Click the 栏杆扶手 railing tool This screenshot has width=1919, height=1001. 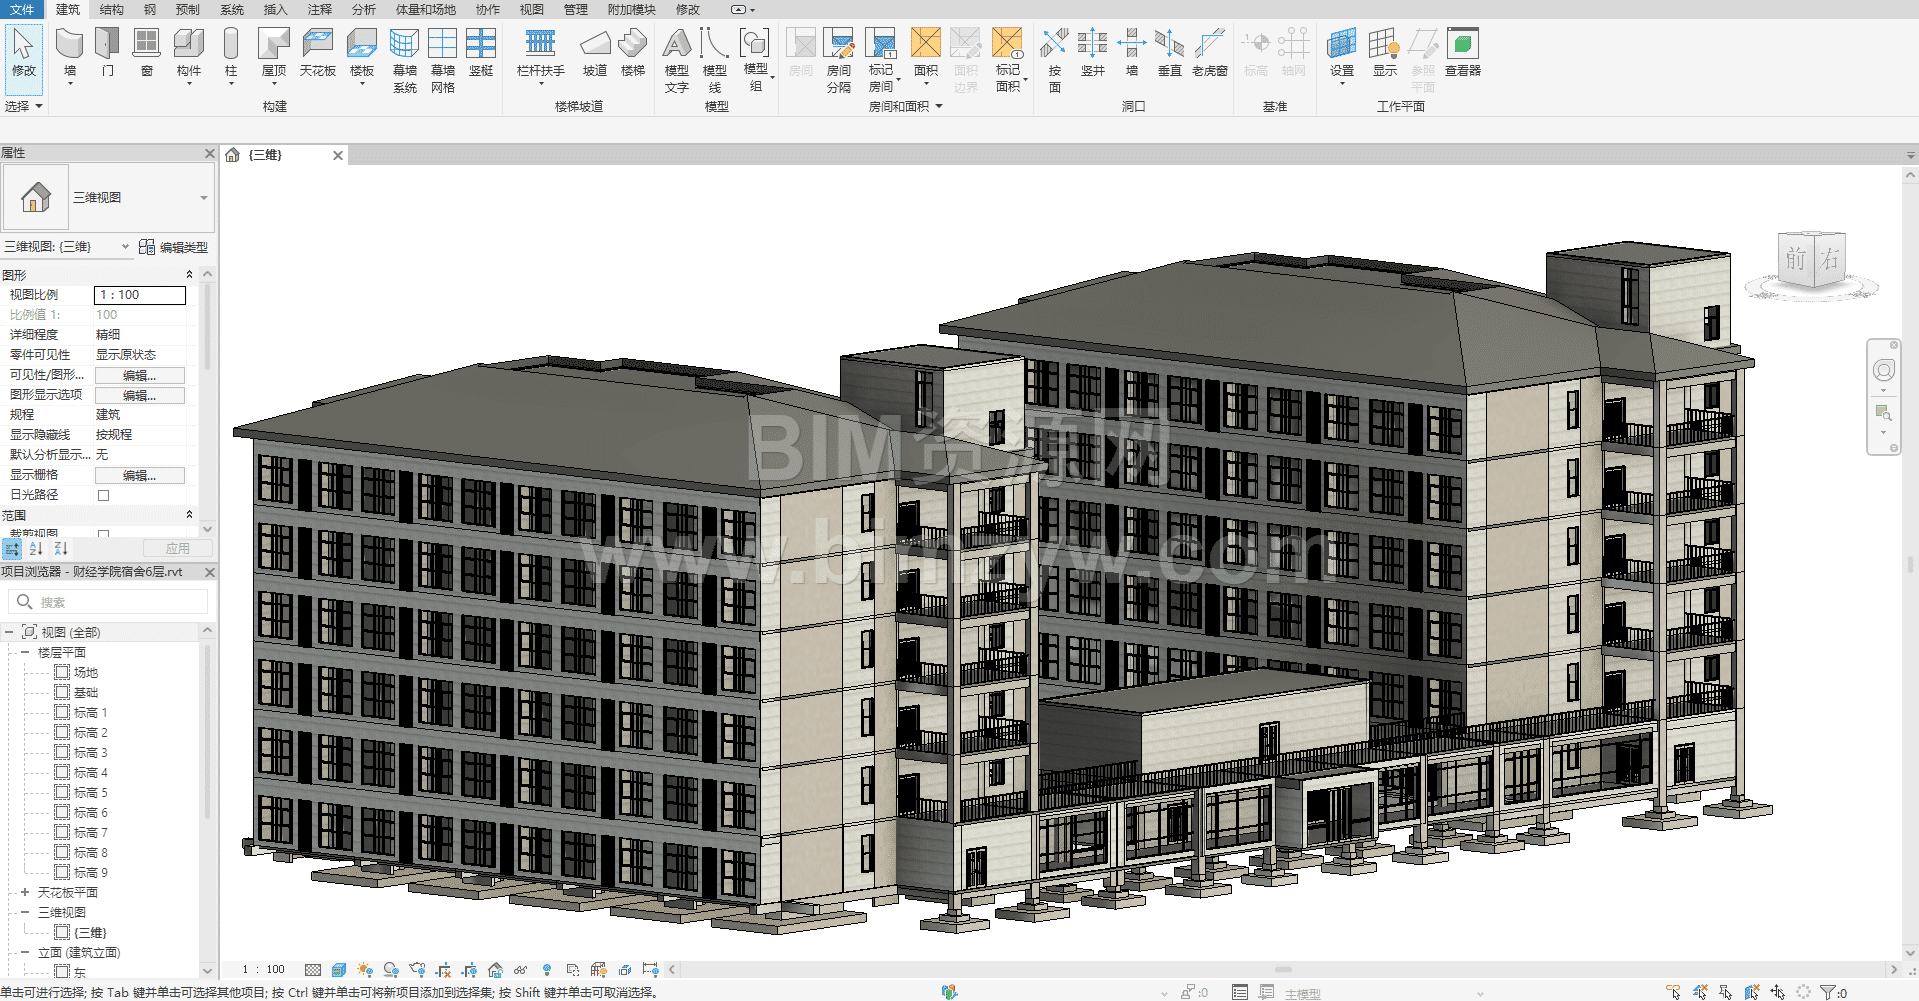[x=540, y=52]
